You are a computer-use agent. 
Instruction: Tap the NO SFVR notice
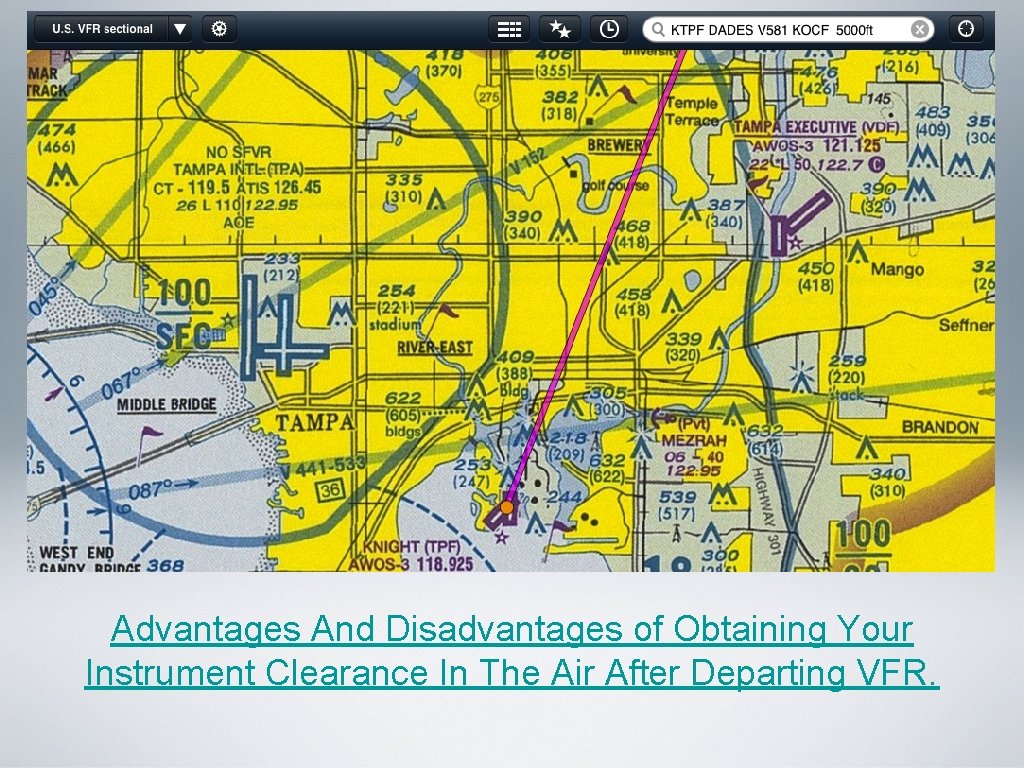[238, 152]
